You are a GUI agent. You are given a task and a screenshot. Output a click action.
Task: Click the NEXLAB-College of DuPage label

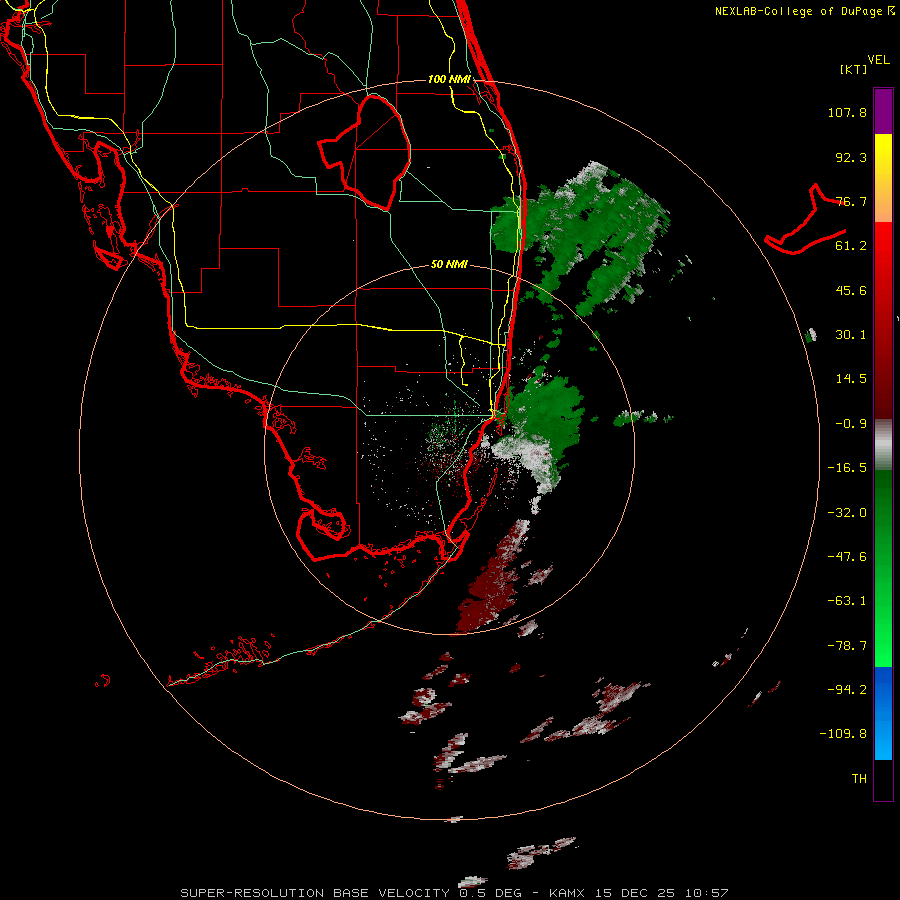804,11
